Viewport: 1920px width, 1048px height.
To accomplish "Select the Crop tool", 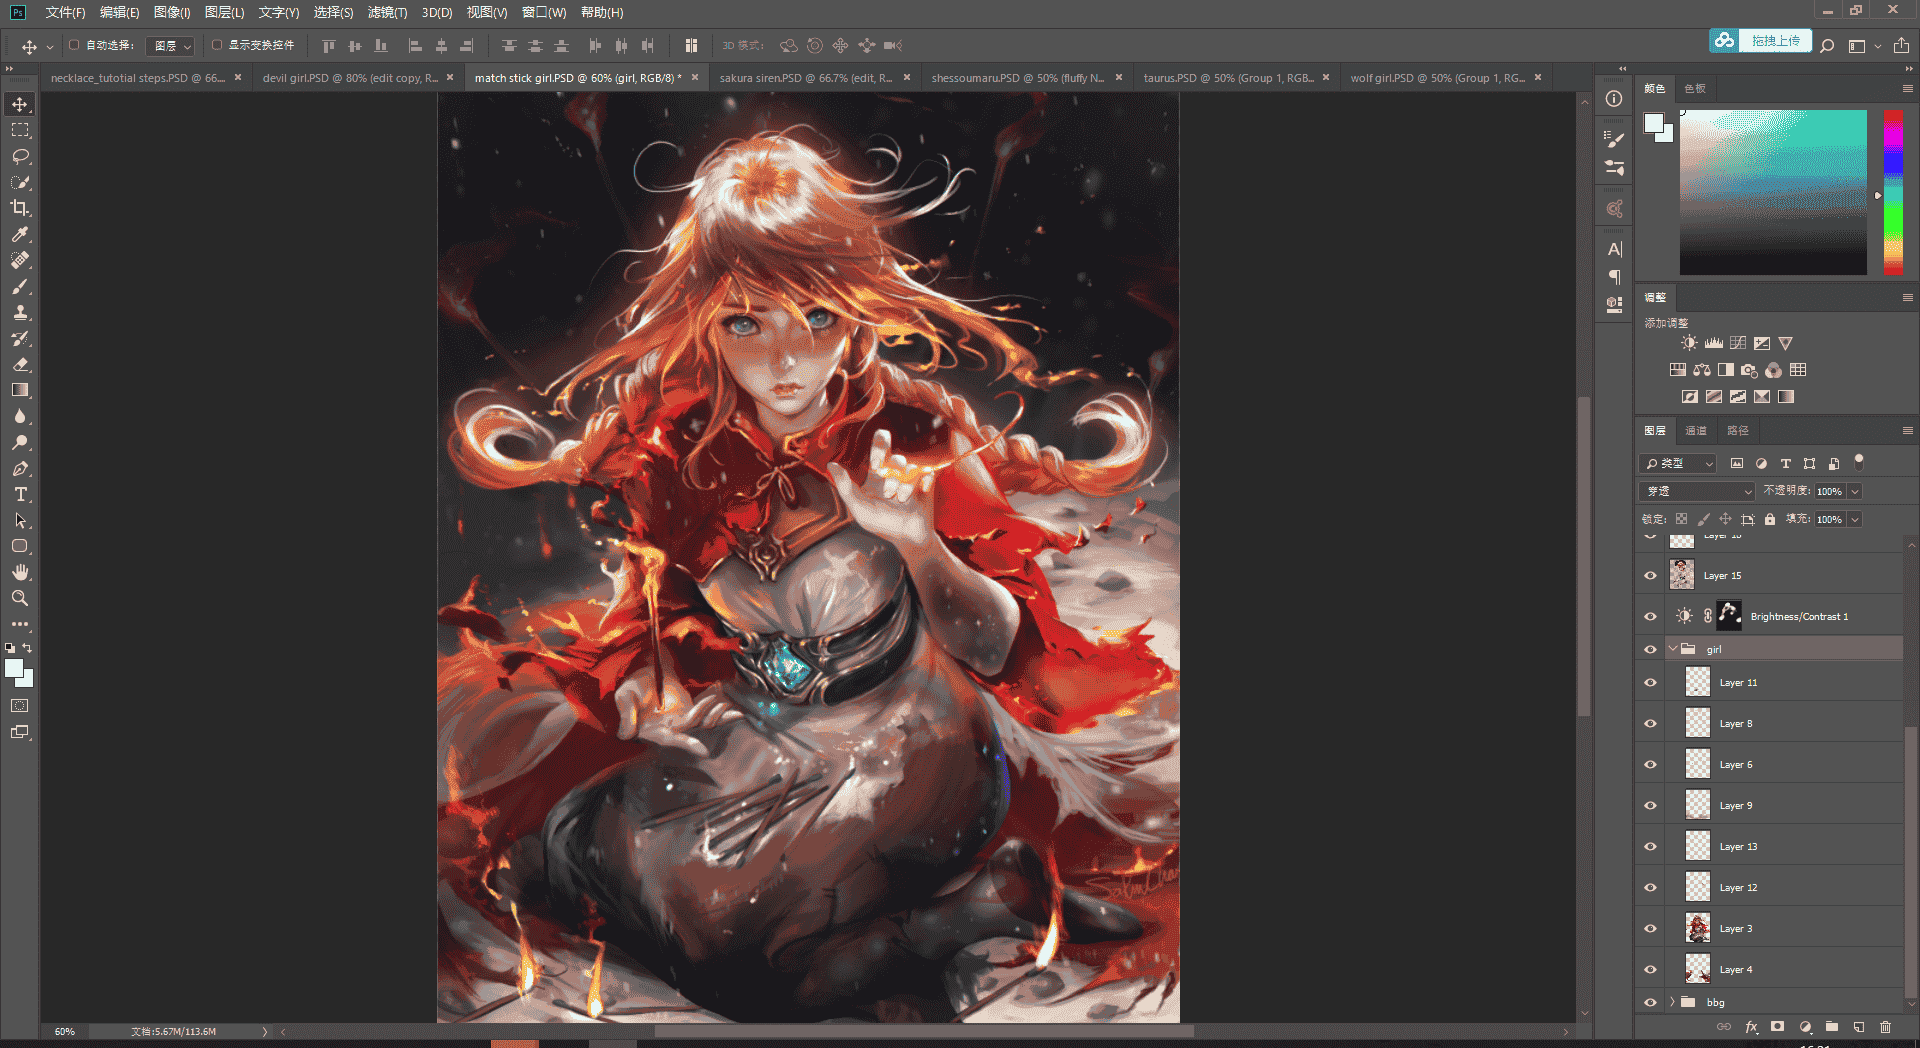I will [x=20, y=208].
